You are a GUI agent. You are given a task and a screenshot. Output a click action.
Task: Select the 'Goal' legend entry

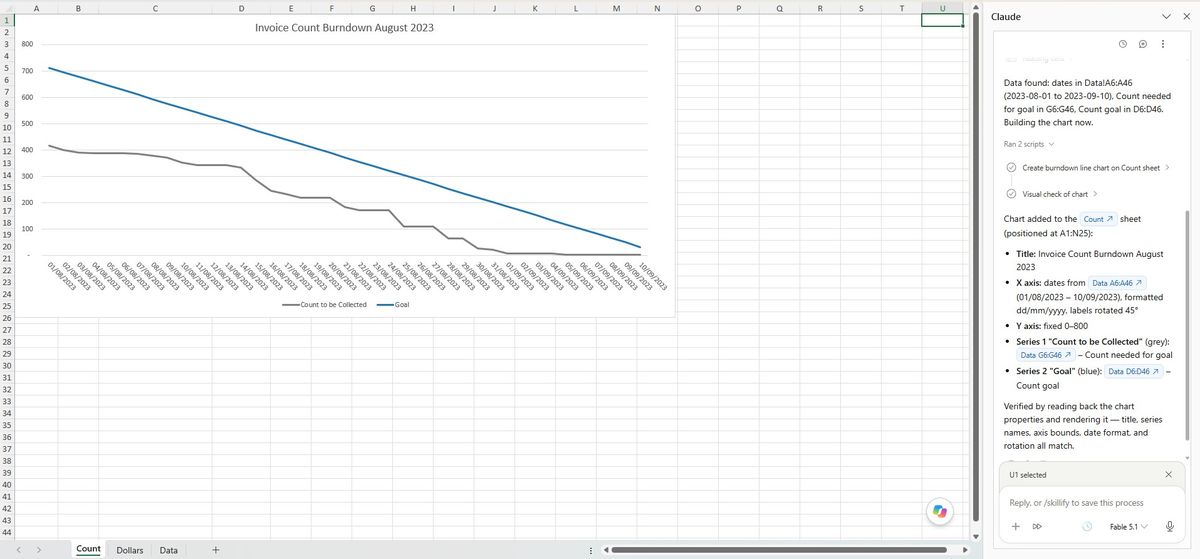click(x=392, y=304)
